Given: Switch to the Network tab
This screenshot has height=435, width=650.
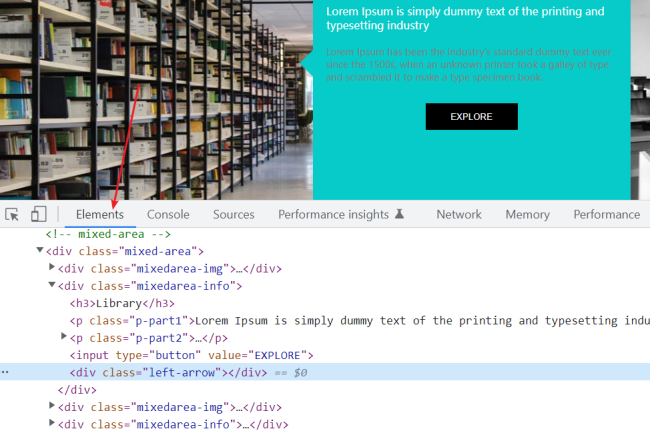Looking at the screenshot, I should (x=459, y=214).
